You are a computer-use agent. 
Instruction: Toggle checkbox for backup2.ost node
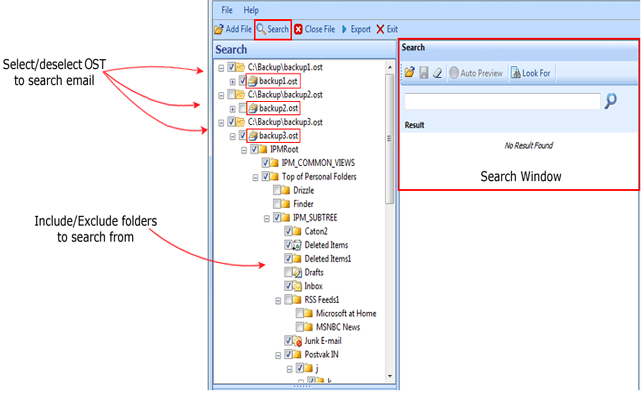(x=242, y=108)
